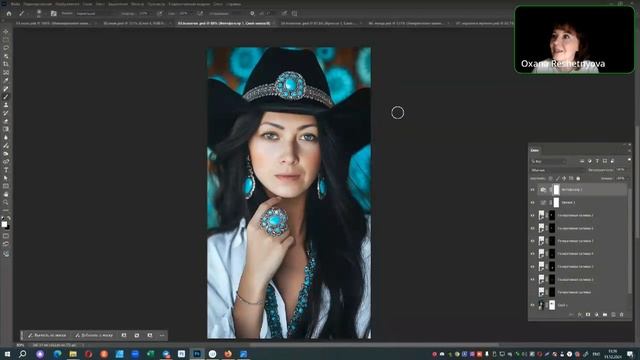Open the Layers panel flyout menu
The width and height of the screenshot is (640, 360).
pos(629,151)
